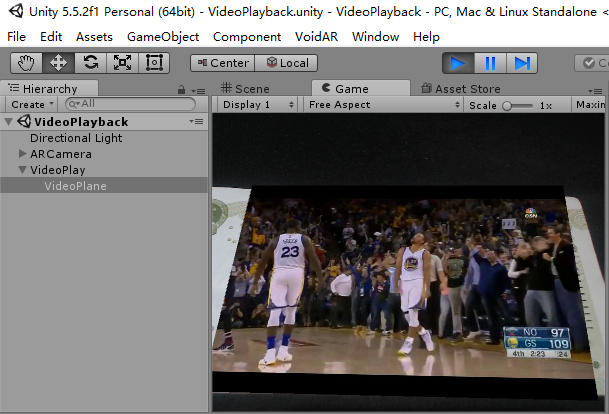Step forward one frame
This screenshot has height=414, width=609.
point(522,63)
